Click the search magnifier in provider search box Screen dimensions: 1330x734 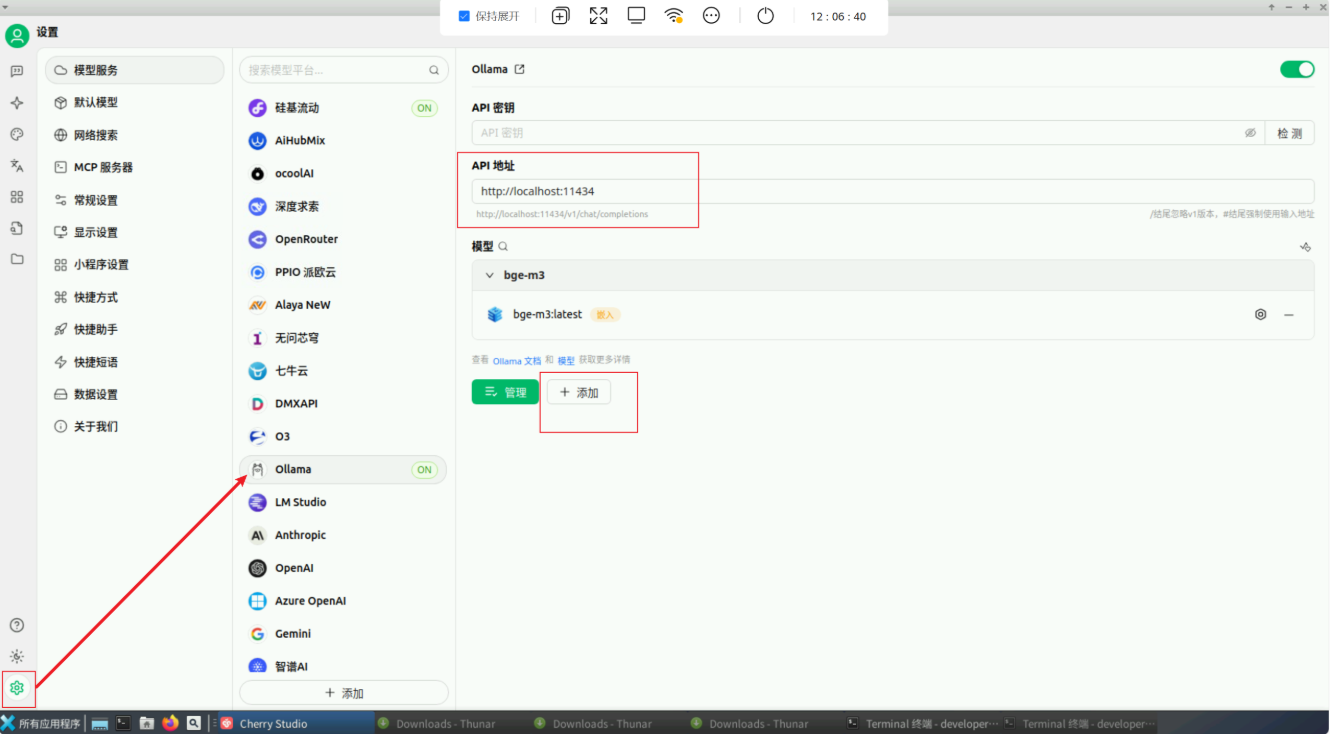[x=434, y=70]
